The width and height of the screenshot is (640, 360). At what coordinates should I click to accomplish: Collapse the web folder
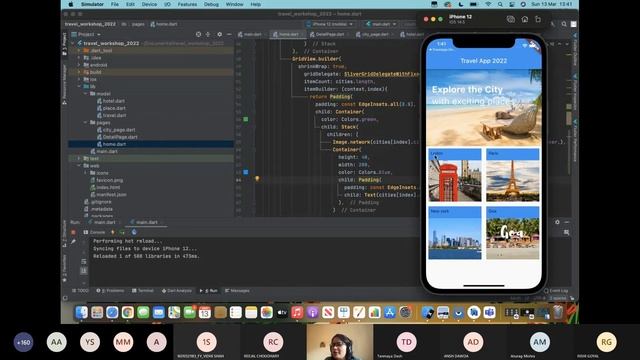[x=79, y=166]
